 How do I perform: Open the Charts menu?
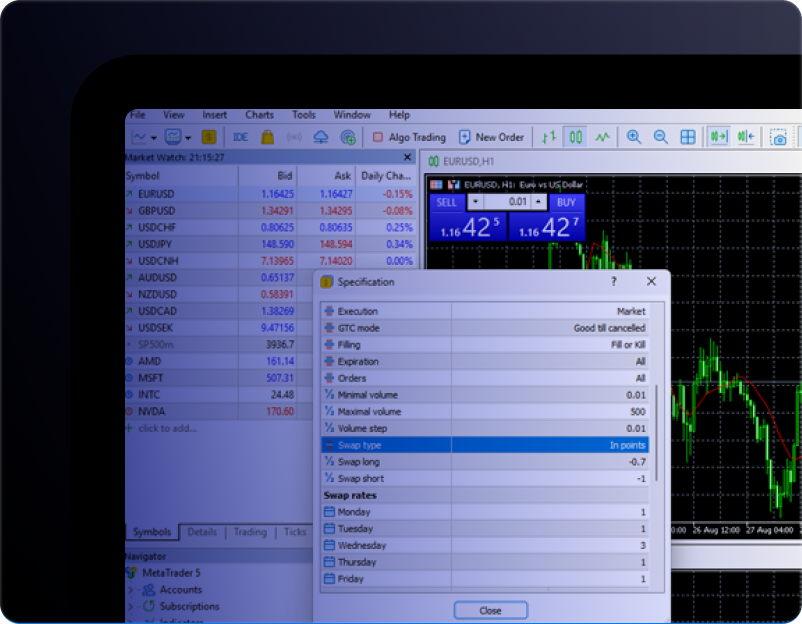[259, 115]
